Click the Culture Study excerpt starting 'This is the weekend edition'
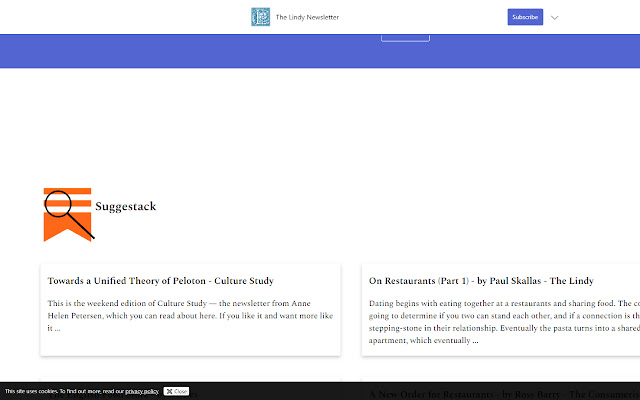This screenshot has width=640, height=400. point(190,316)
